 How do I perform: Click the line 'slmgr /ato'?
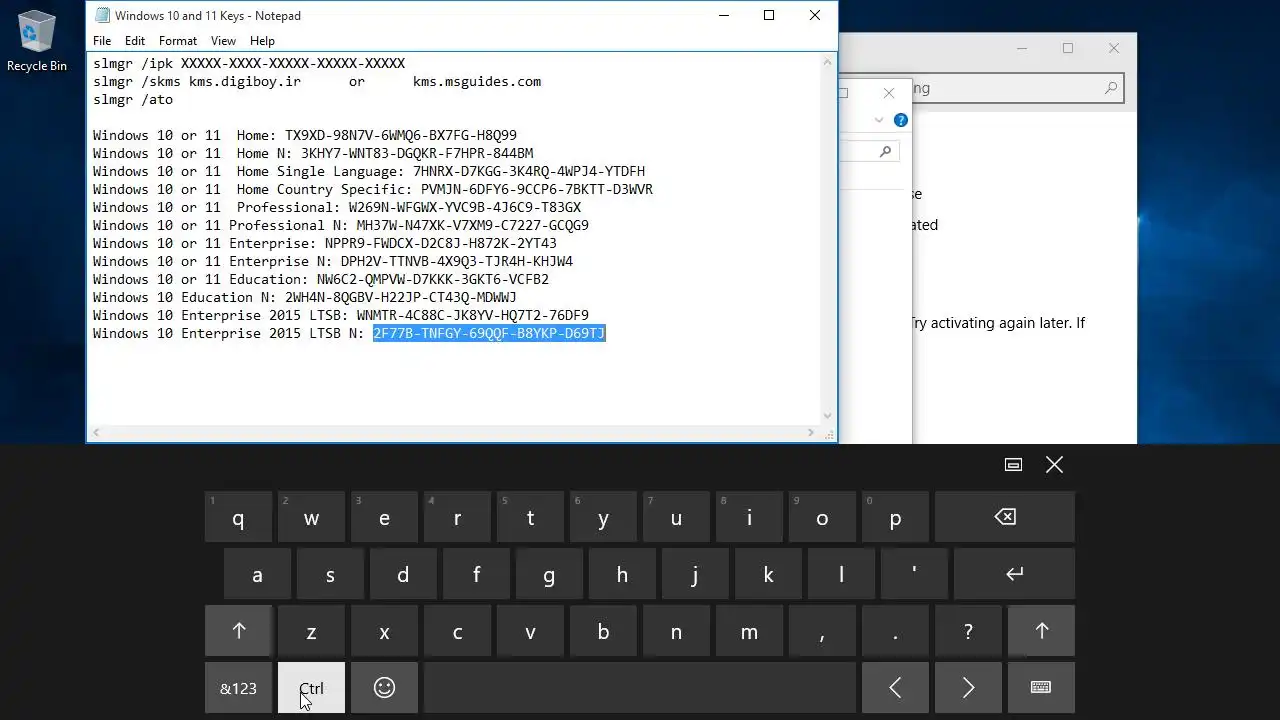[x=133, y=99]
